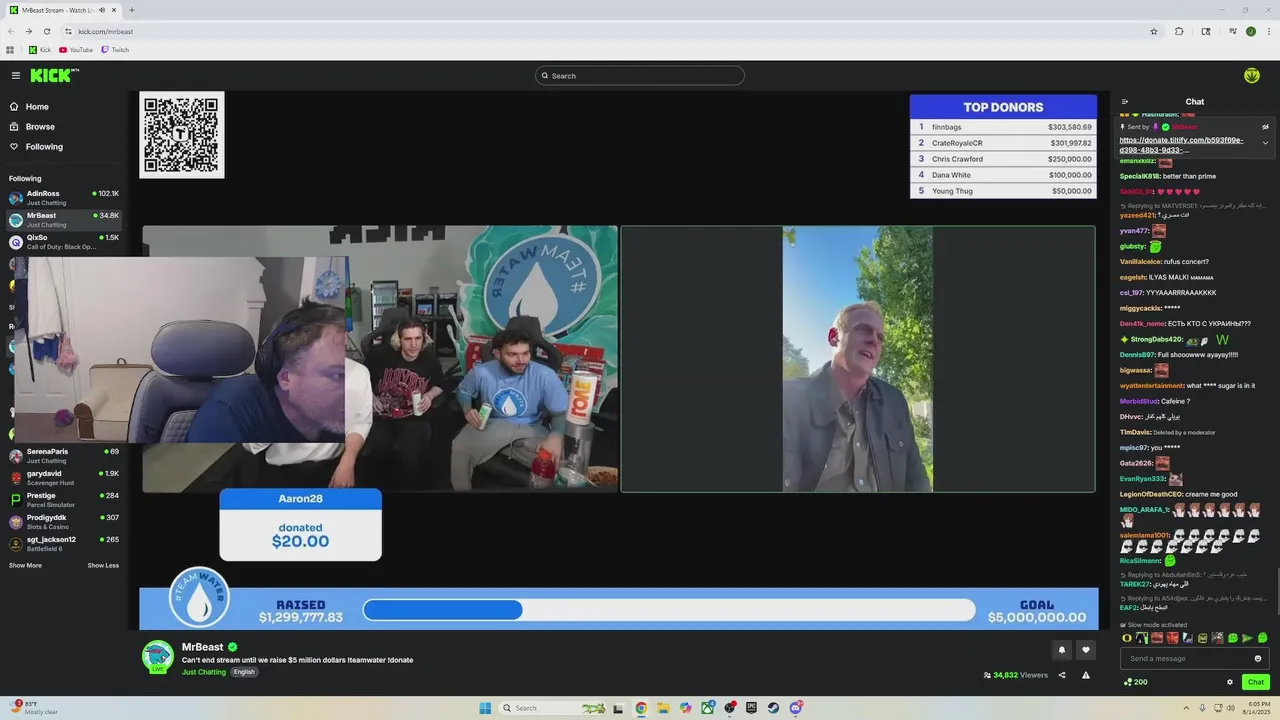Open browser extensions puzzle icon
This screenshot has width=1280, height=720.
pos(1179,31)
